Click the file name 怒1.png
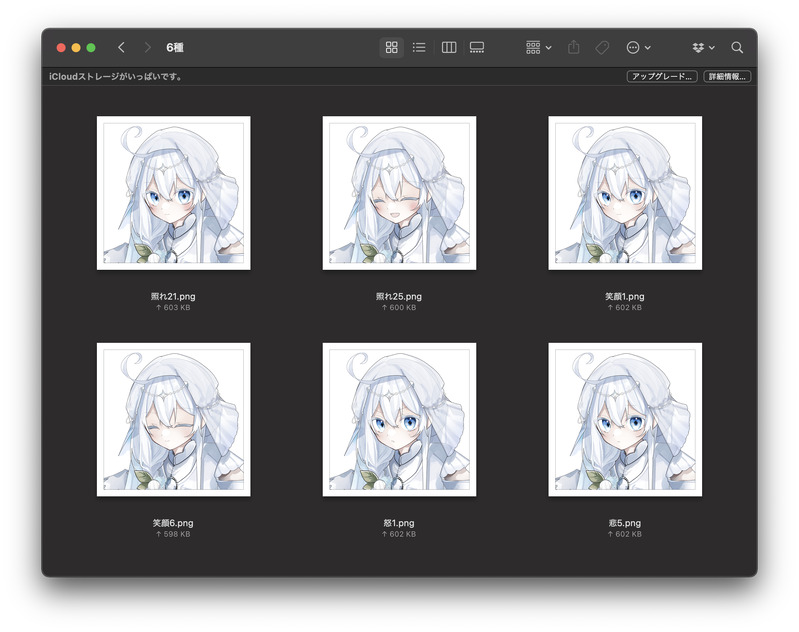 pos(399,523)
